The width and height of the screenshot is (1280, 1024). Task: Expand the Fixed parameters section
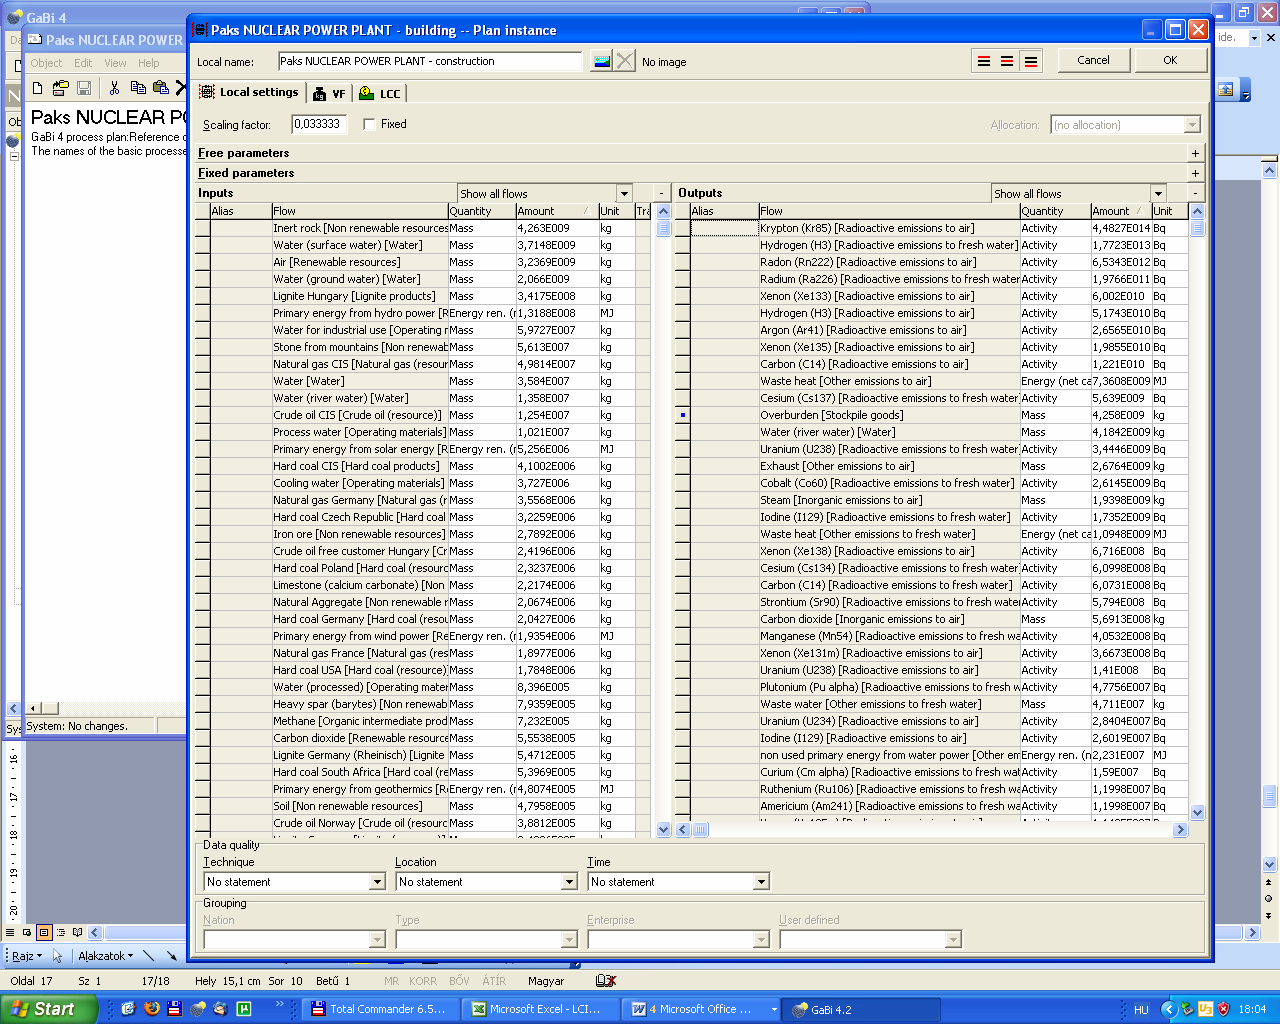click(1195, 173)
